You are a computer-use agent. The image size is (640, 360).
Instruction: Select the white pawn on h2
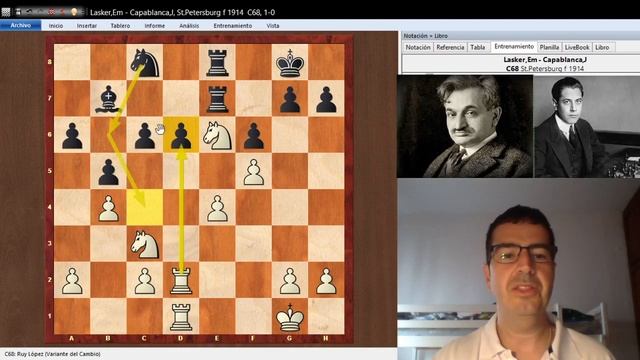pyautogui.click(x=326, y=280)
